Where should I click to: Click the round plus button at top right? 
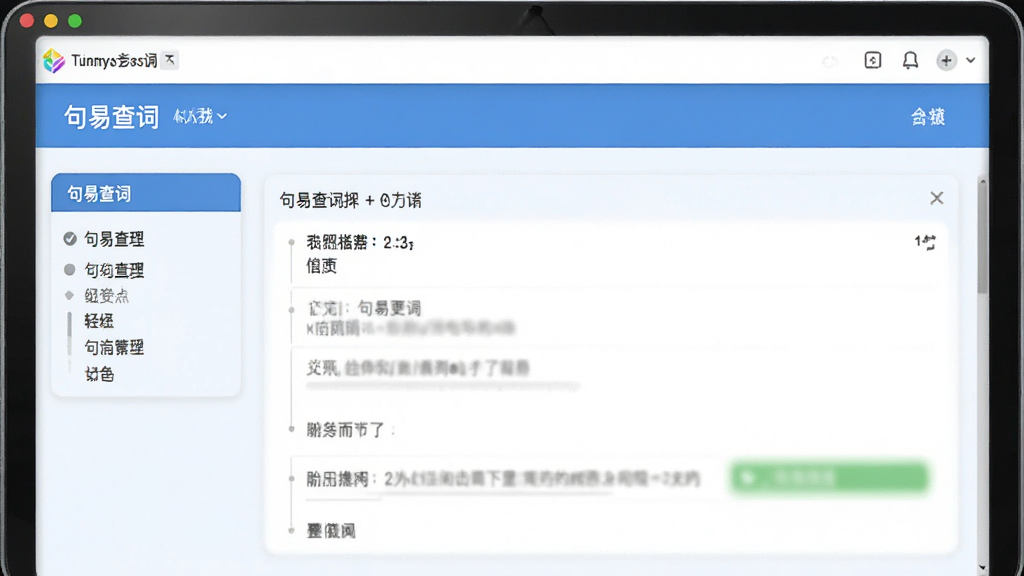pyautogui.click(x=946, y=61)
